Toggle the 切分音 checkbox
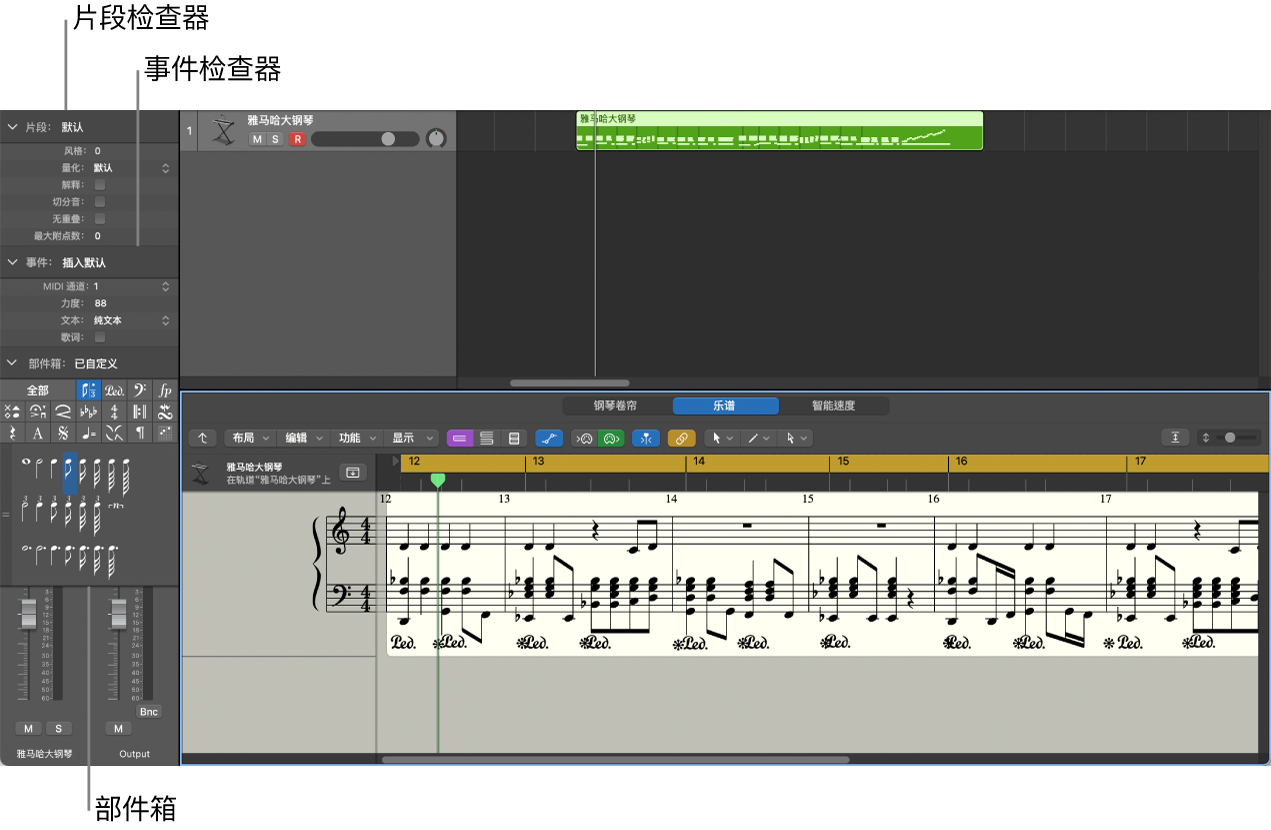1271x830 pixels. point(99,202)
